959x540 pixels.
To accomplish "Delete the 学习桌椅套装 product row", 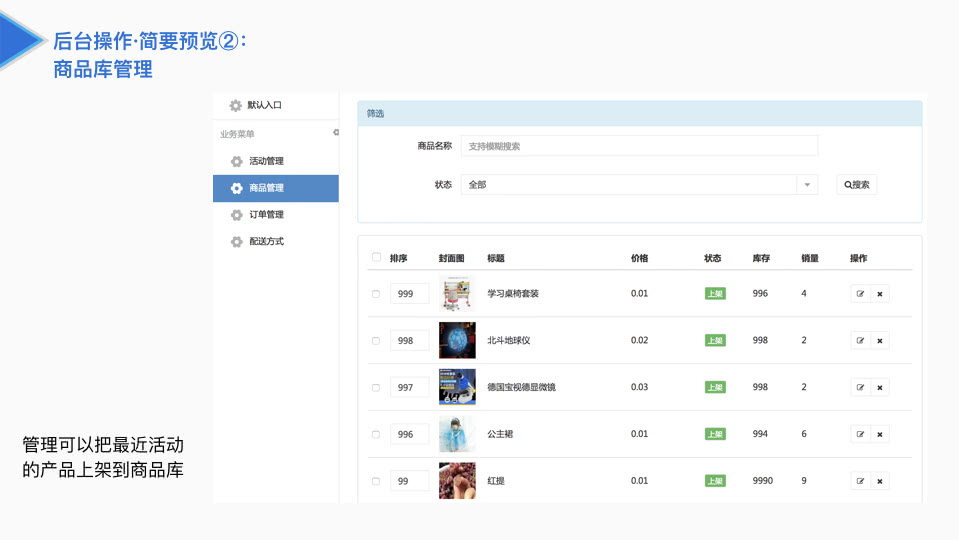I will pyautogui.click(x=879, y=294).
